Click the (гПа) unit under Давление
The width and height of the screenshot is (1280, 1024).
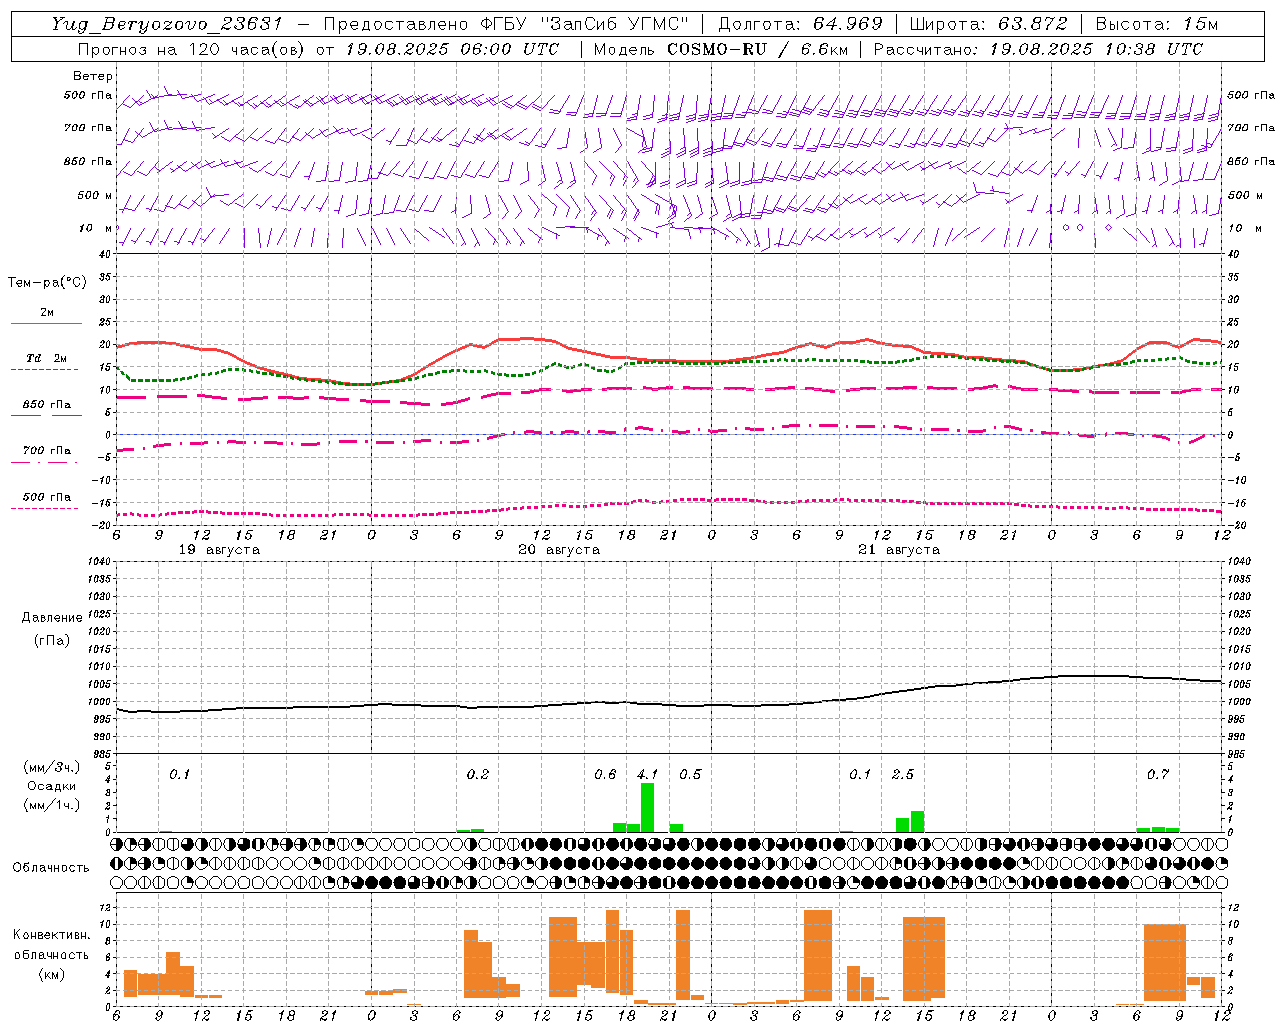pos(52,640)
